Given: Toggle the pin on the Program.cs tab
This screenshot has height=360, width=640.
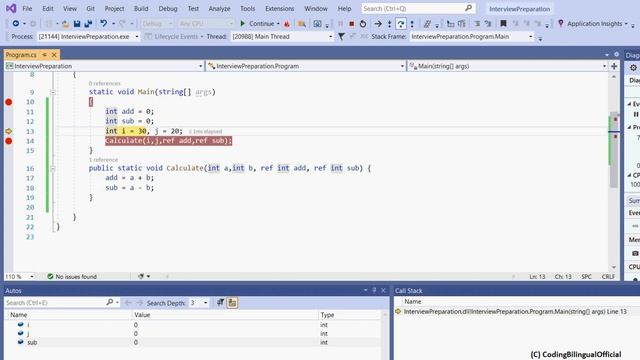Looking at the screenshot, I should [x=44, y=55].
